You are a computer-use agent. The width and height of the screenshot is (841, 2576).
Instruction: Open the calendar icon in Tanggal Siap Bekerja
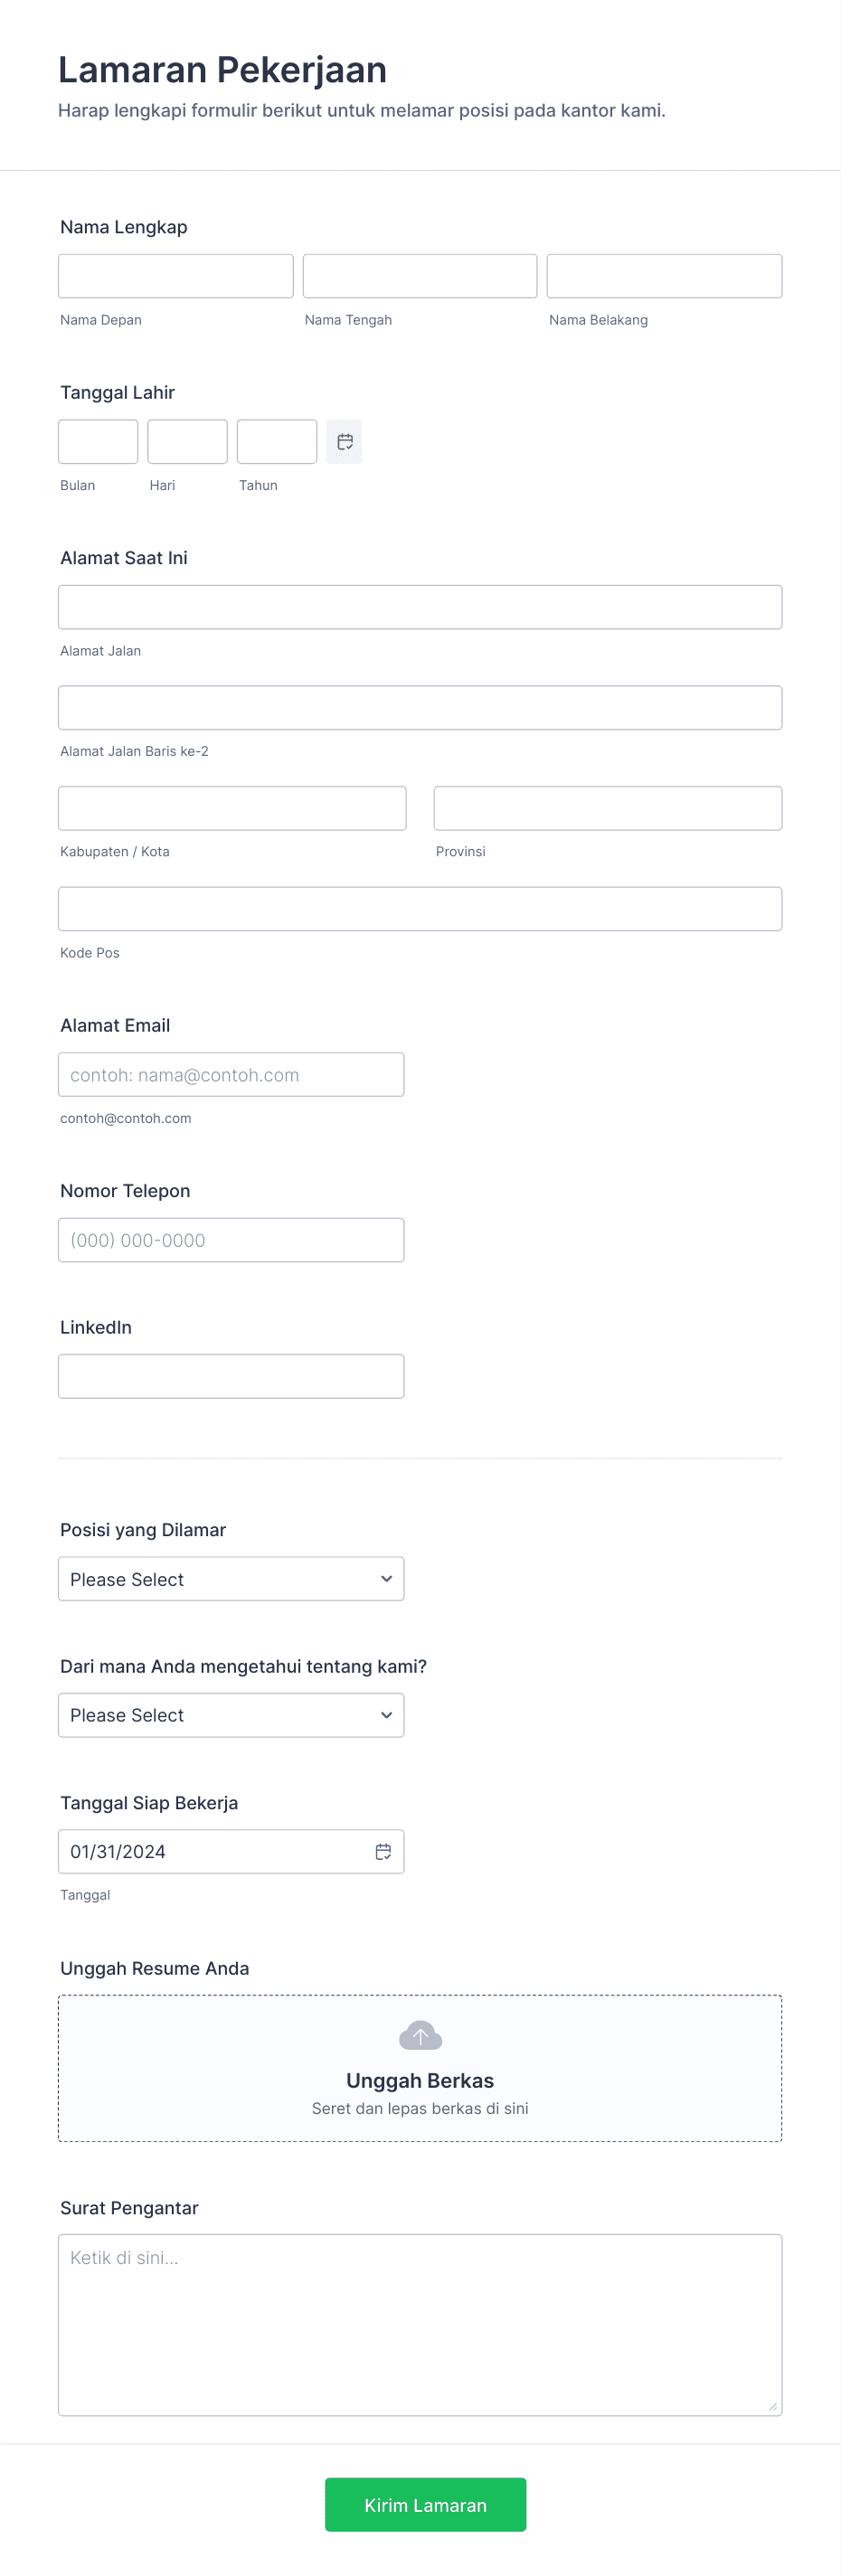click(383, 1851)
